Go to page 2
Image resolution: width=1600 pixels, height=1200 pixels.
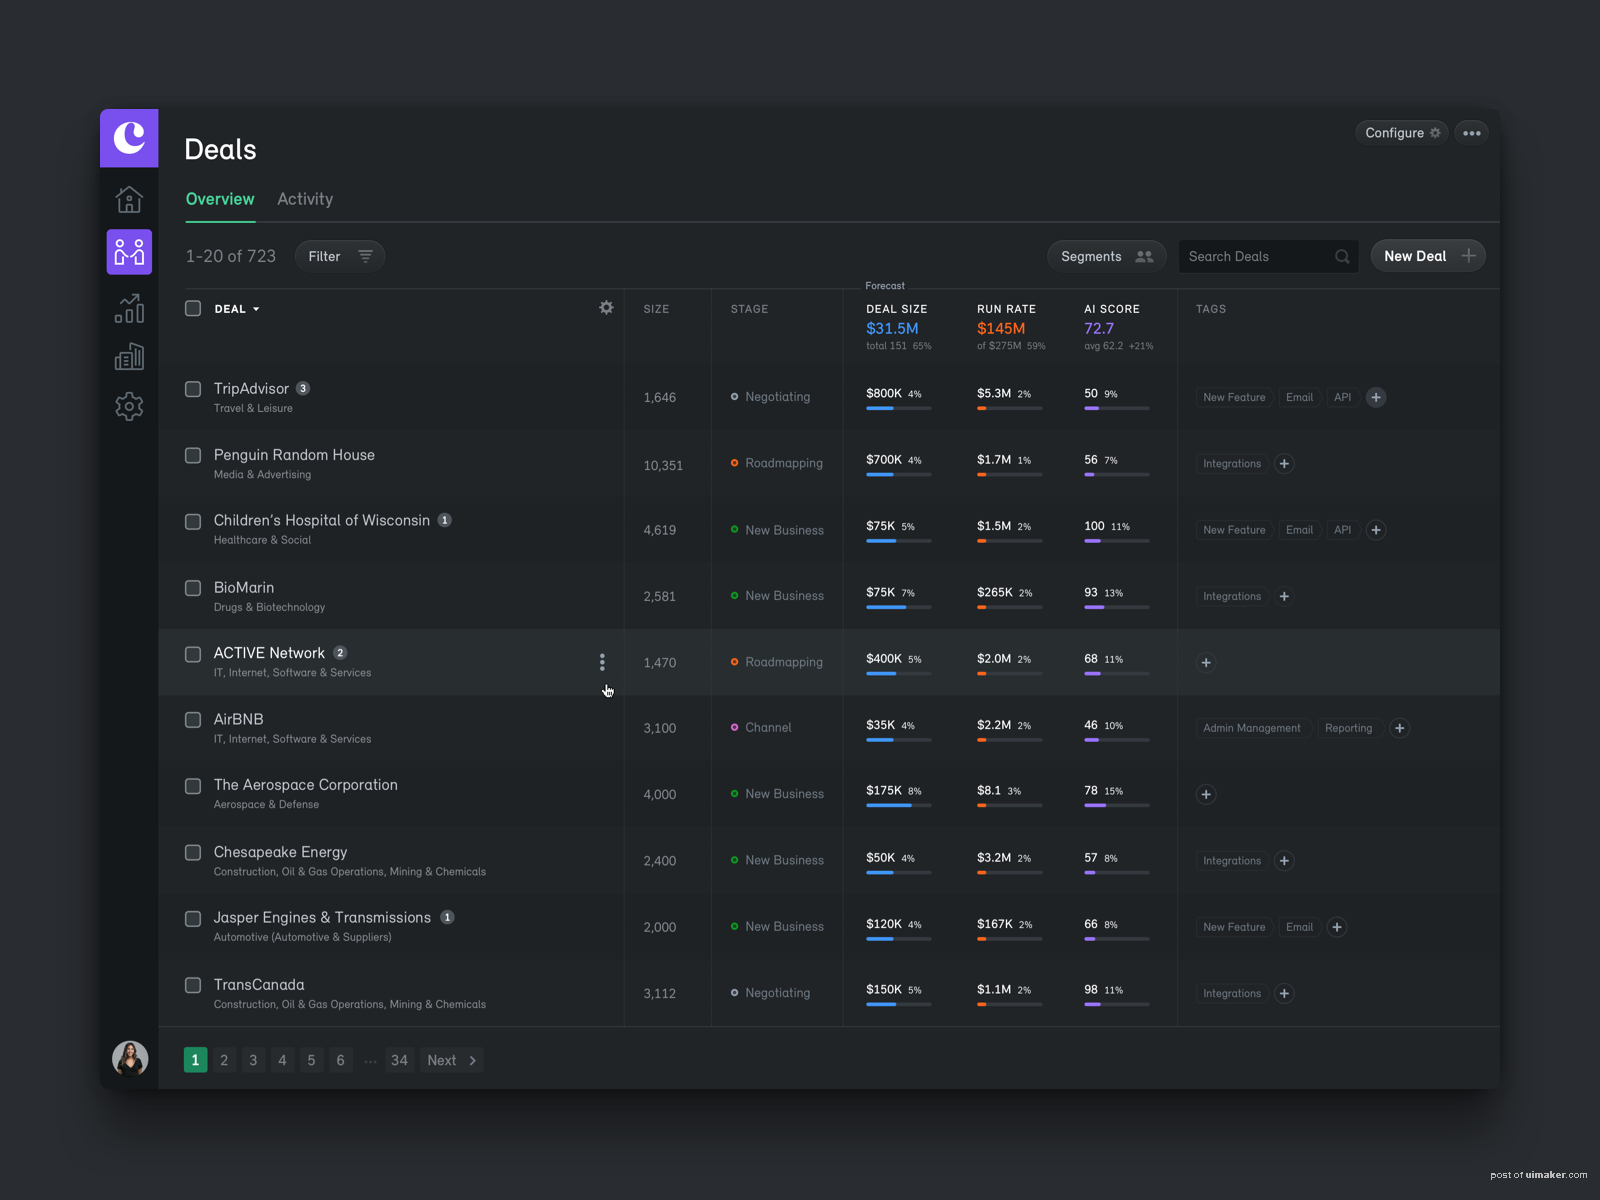click(224, 1060)
